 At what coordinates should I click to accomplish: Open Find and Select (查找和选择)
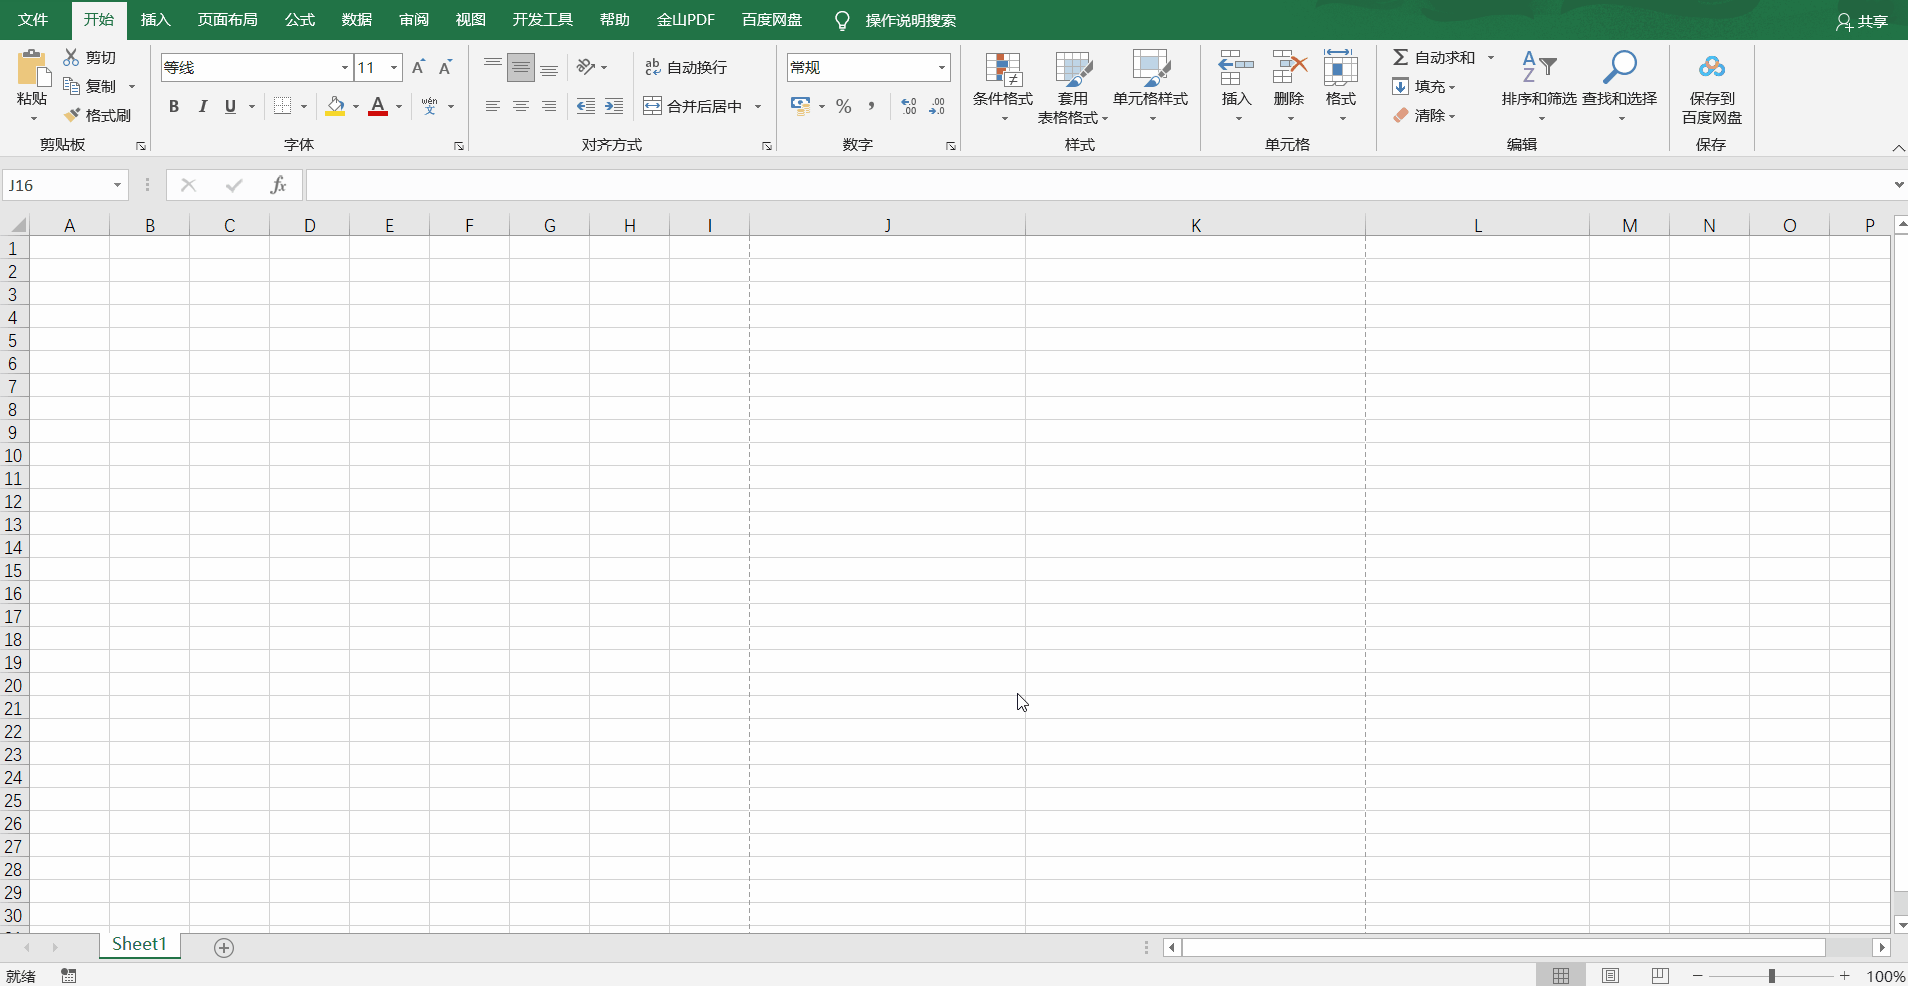point(1620,86)
